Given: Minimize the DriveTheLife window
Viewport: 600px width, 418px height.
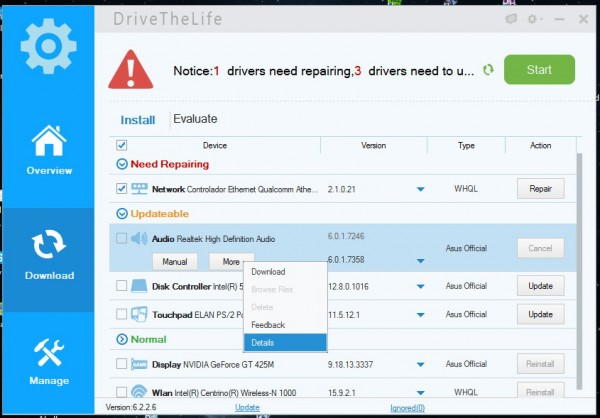Looking at the screenshot, I should (x=559, y=19).
